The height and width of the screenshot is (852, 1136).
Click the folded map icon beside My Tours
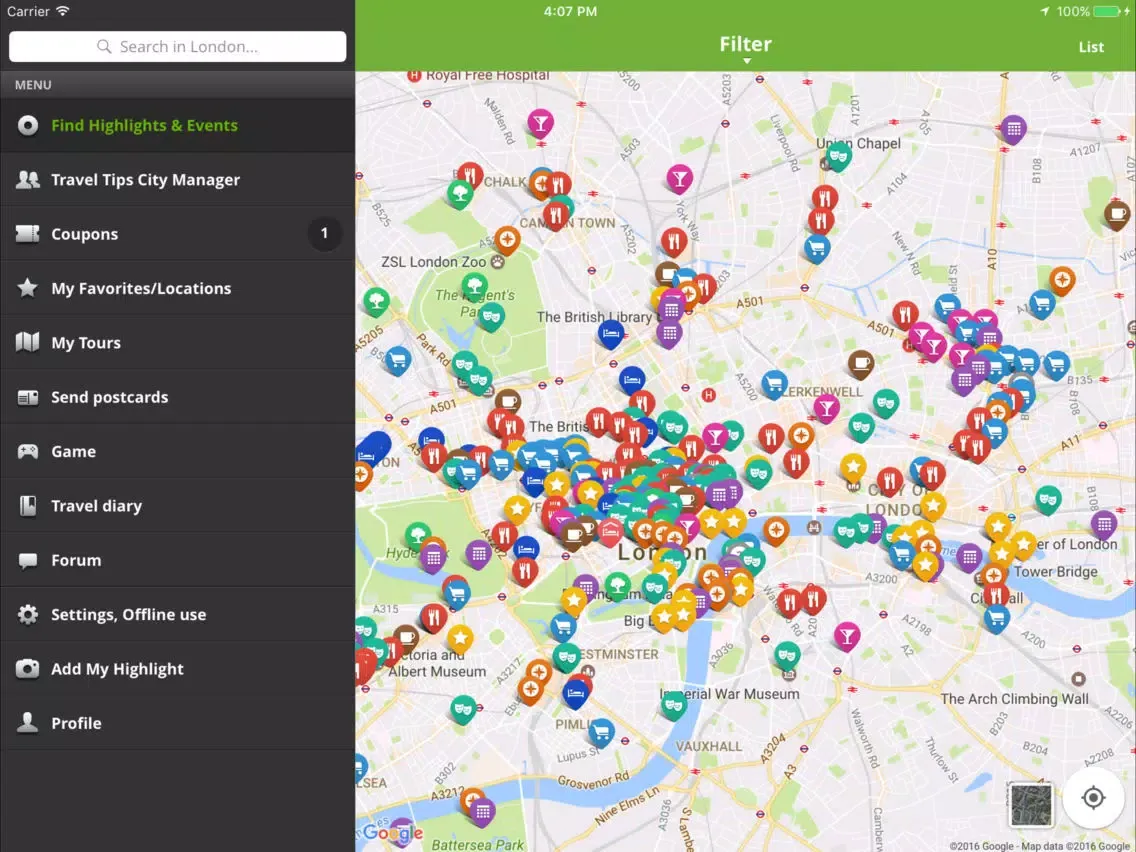(x=28, y=342)
